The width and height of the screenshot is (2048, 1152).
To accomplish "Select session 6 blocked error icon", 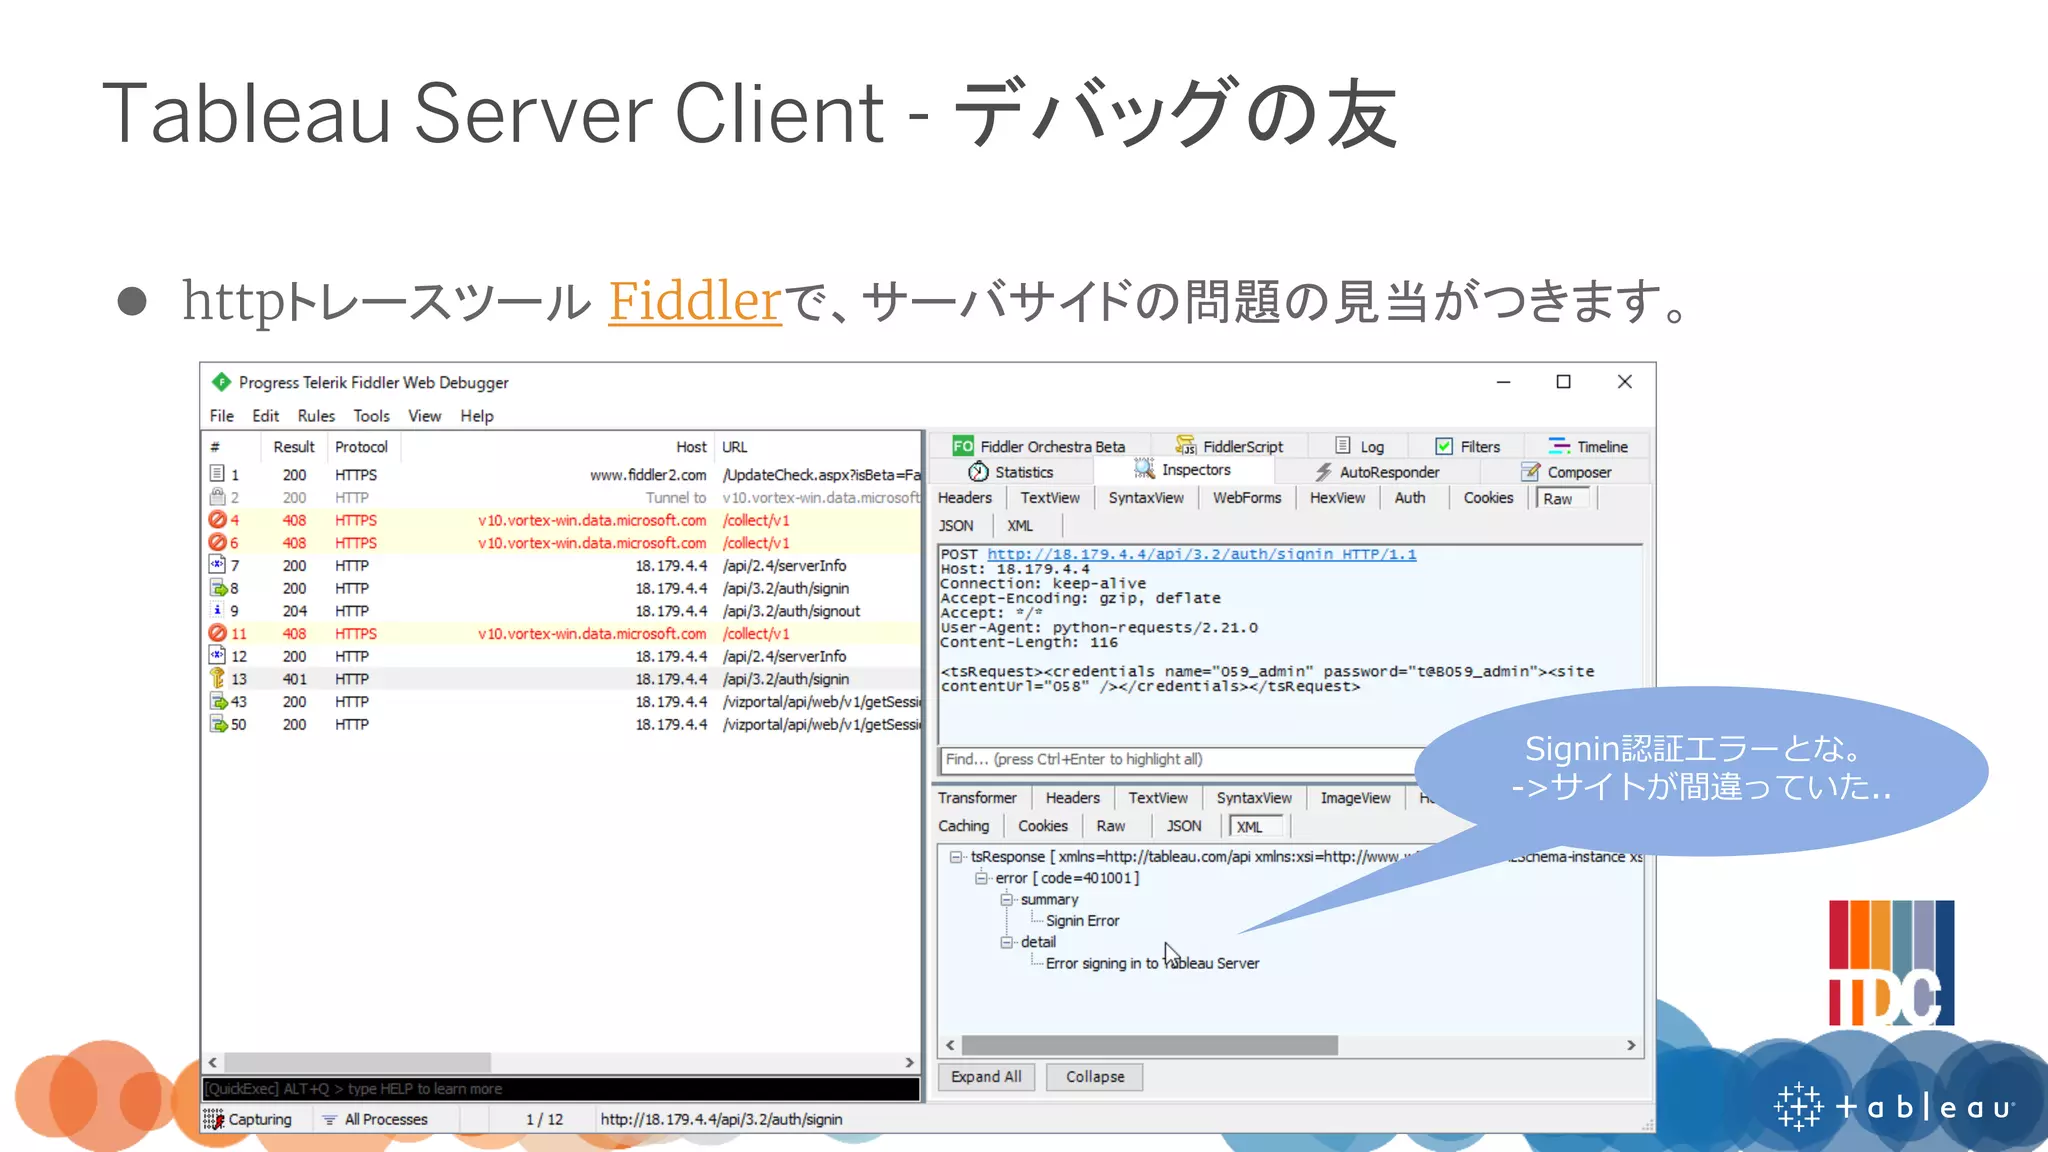I will pos(217,543).
